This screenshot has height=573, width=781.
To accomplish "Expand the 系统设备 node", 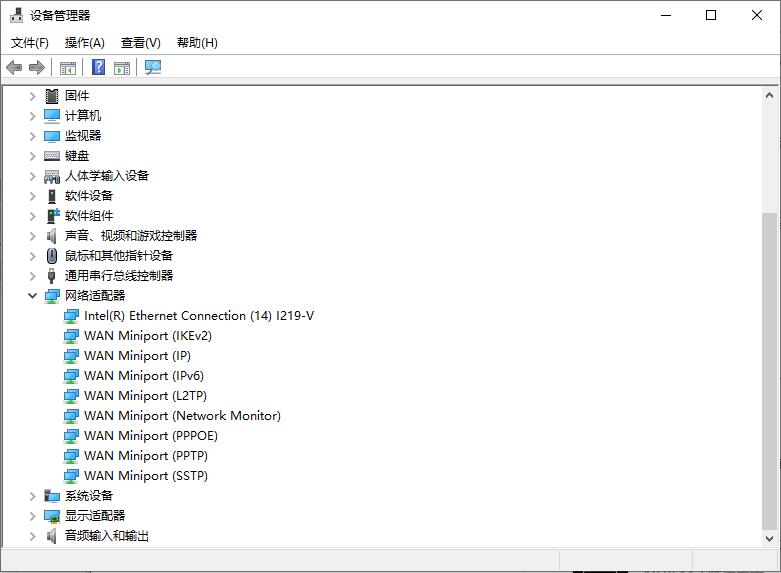I will tap(32, 496).
